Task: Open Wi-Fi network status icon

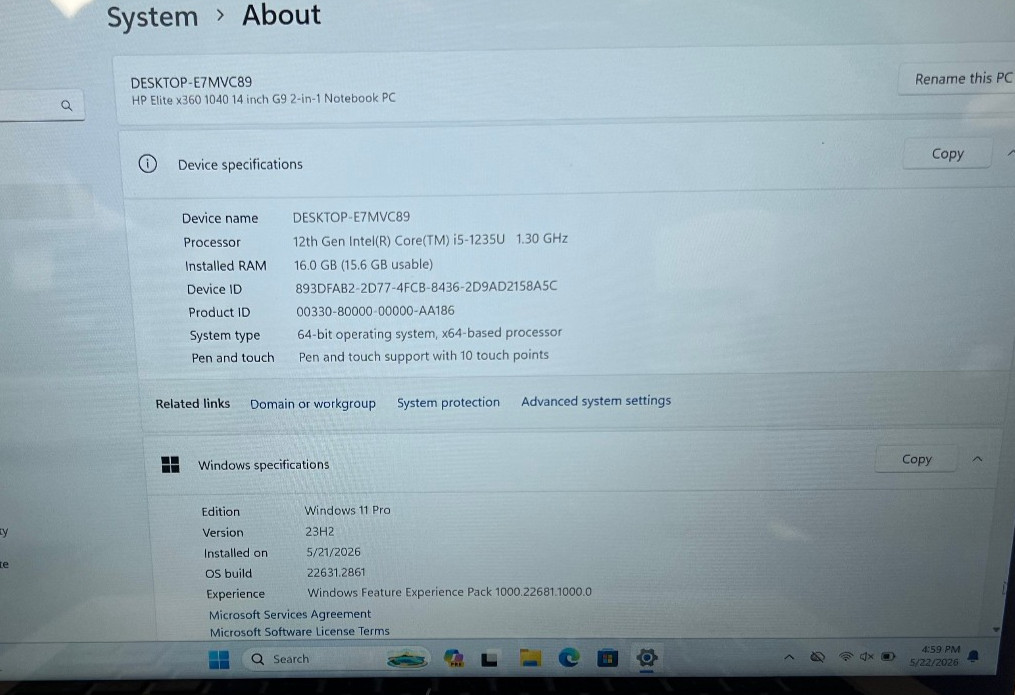Action: point(845,657)
